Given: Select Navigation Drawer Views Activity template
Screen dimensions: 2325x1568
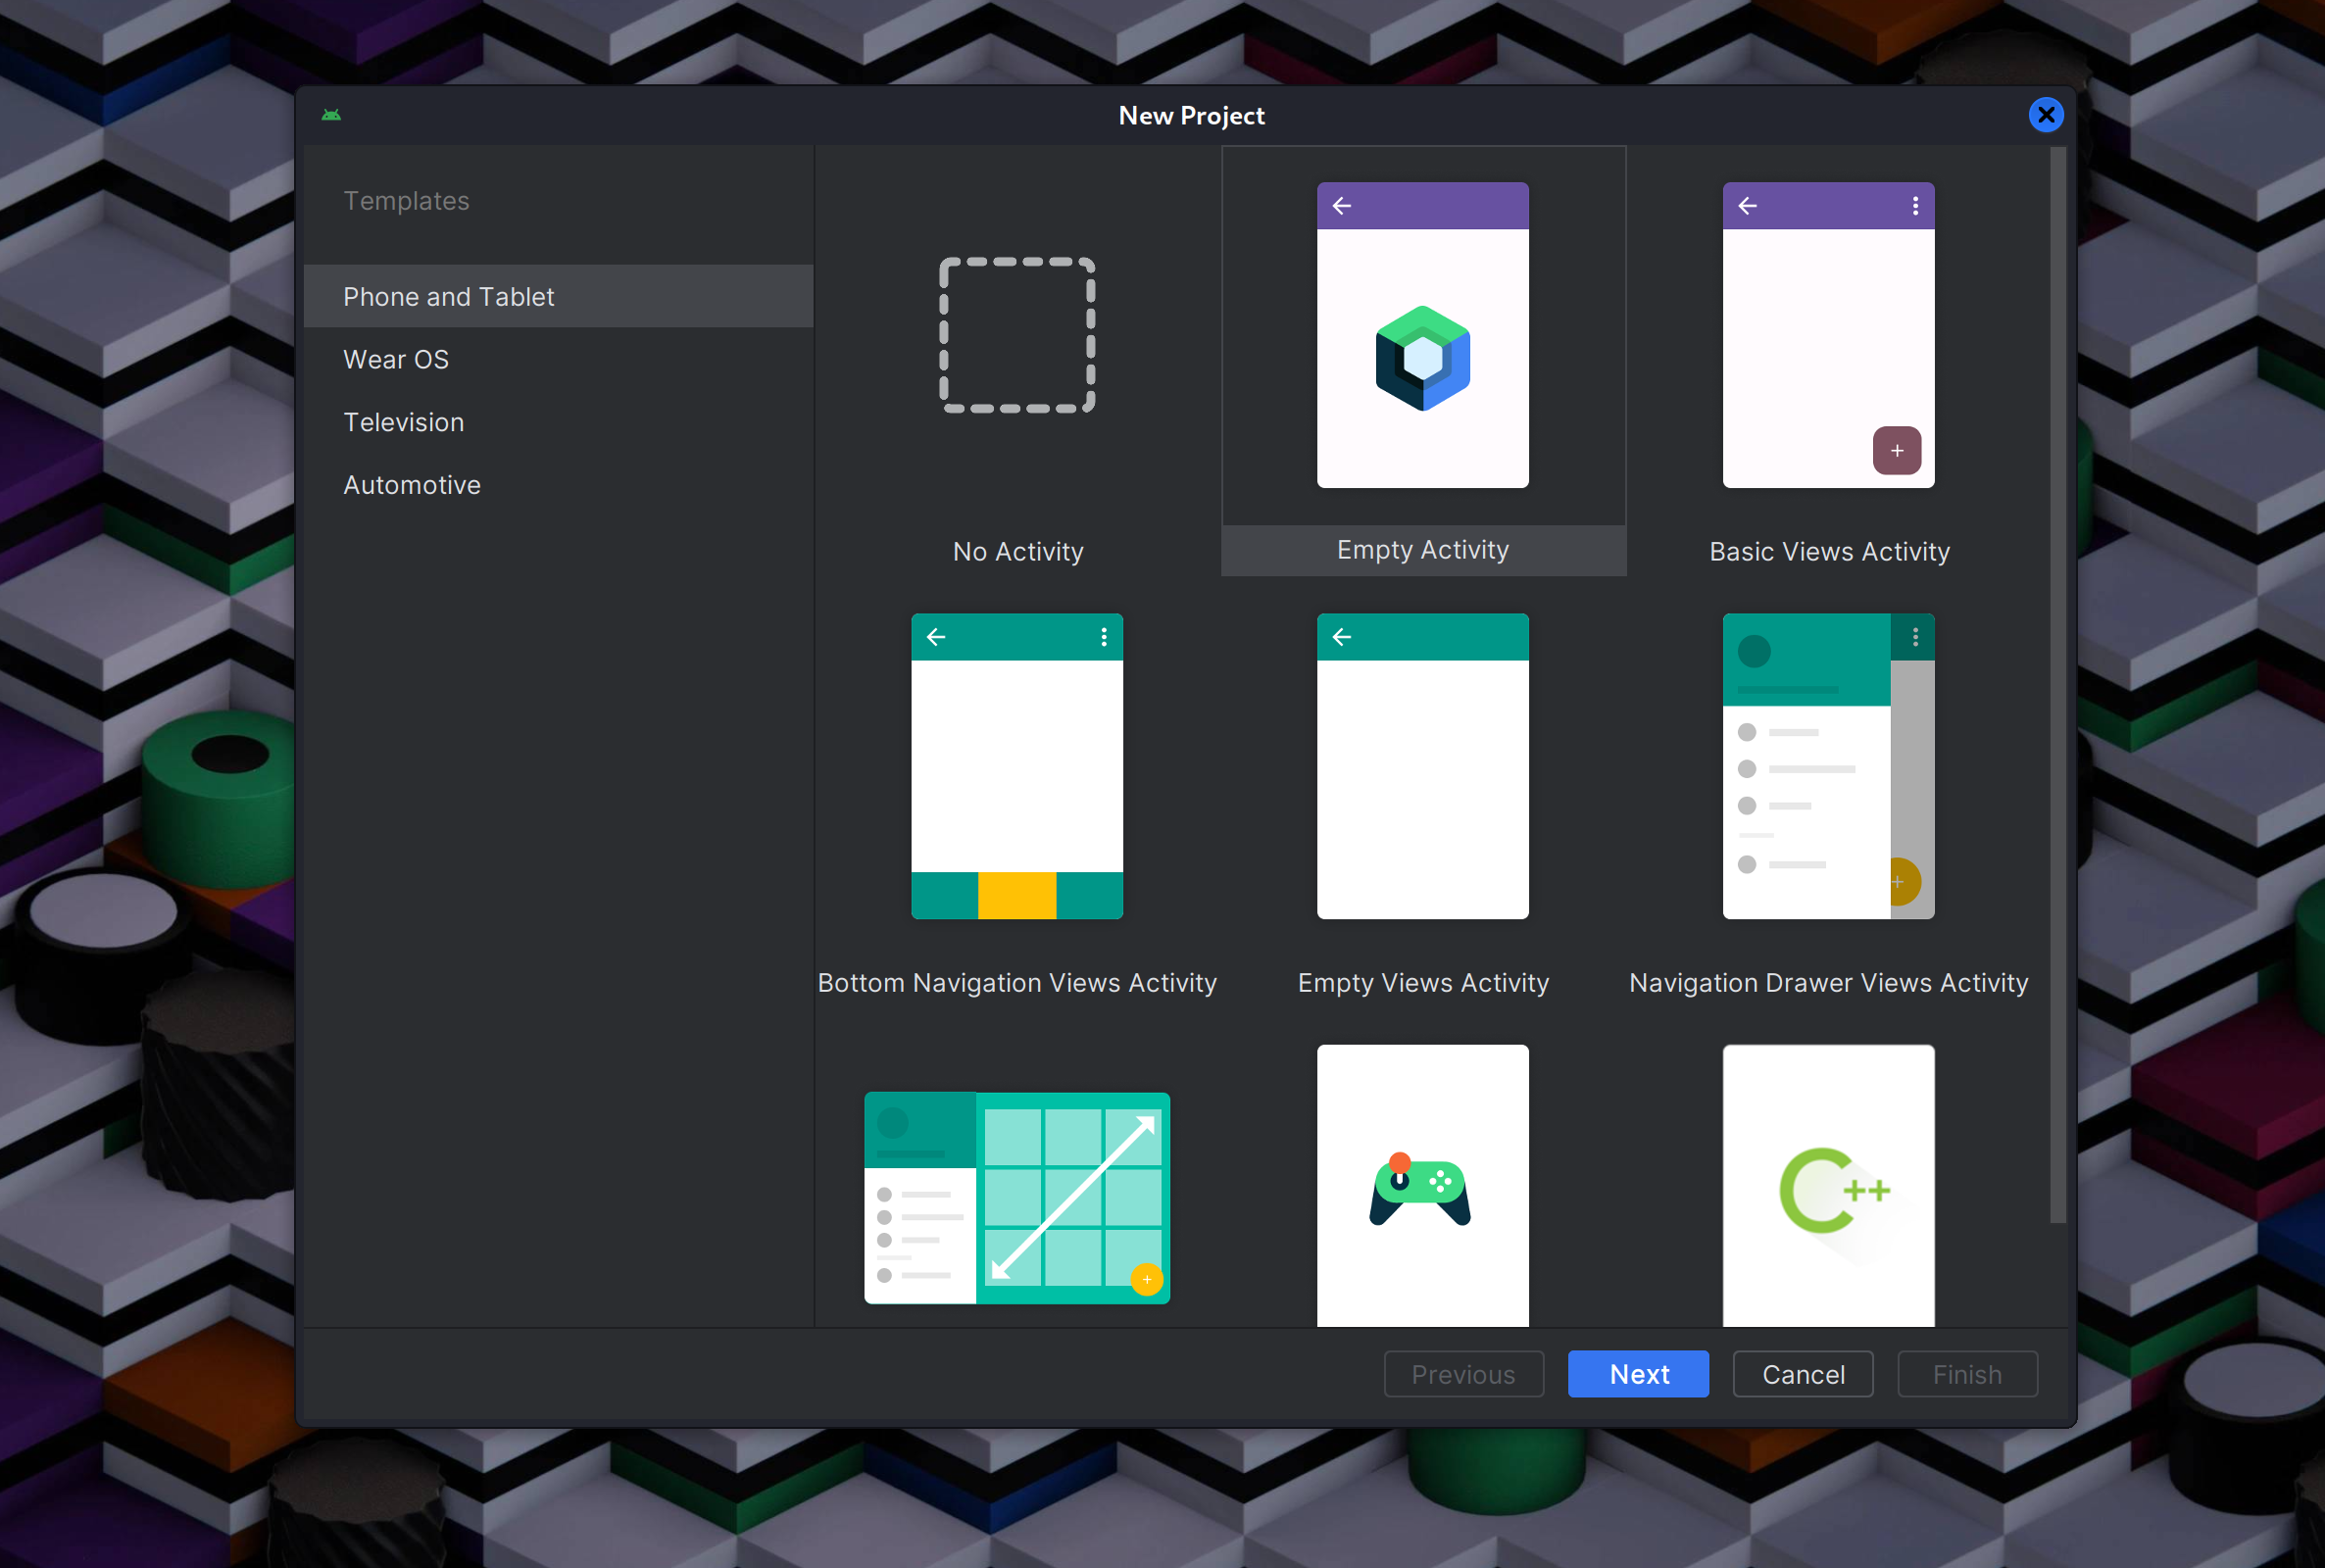Looking at the screenshot, I should click(1828, 766).
